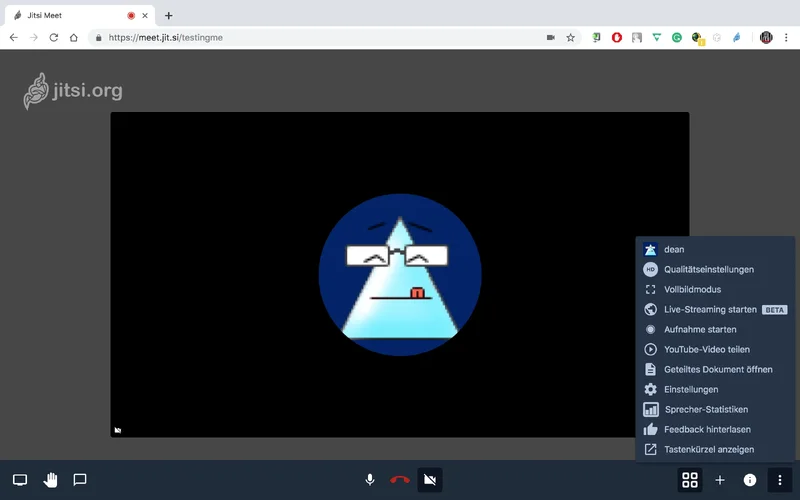Select YouTube-Video teilen
The width and height of the screenshot is (800, 500).
(715, 349)
